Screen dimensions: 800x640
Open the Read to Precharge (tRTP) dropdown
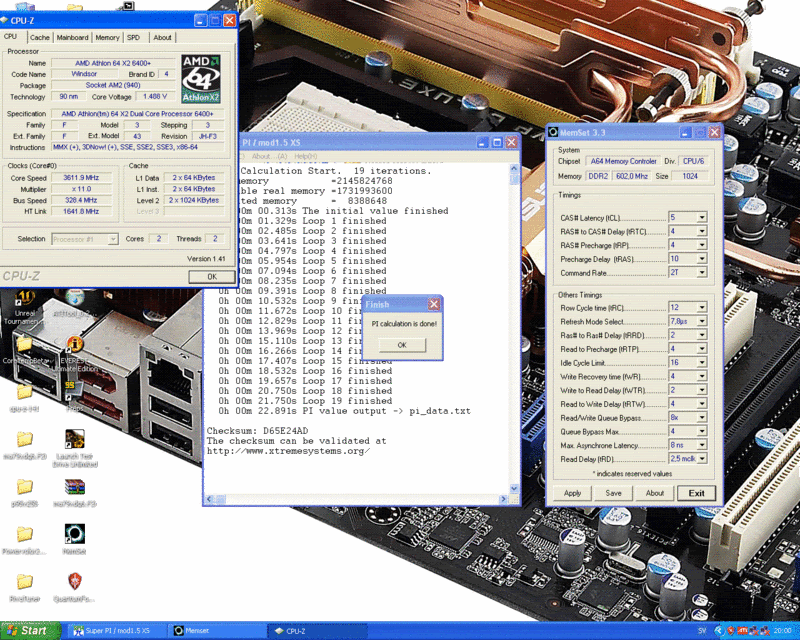click(702, 349)
